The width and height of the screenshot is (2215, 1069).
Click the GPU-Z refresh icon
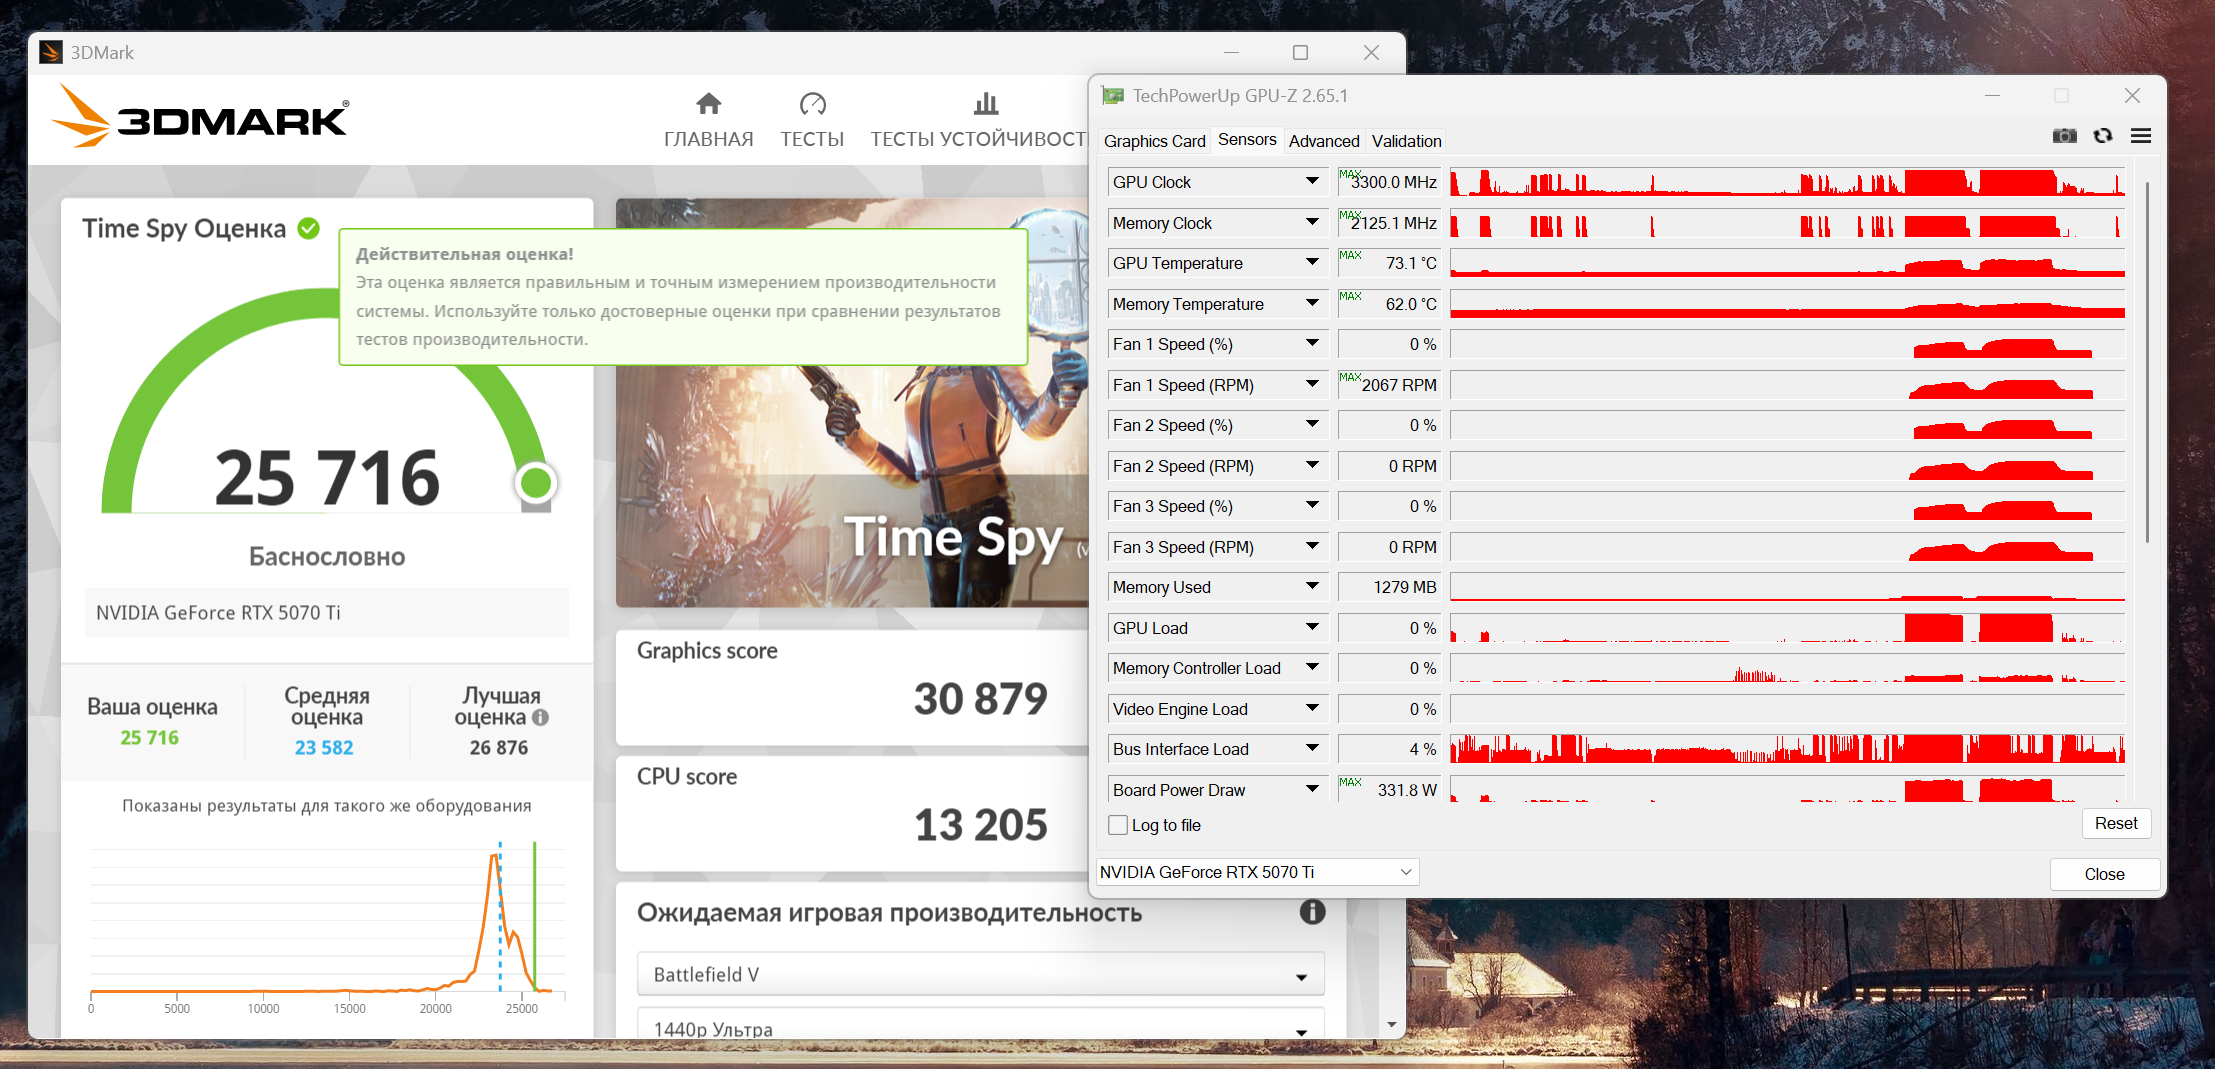point(2103,136)
